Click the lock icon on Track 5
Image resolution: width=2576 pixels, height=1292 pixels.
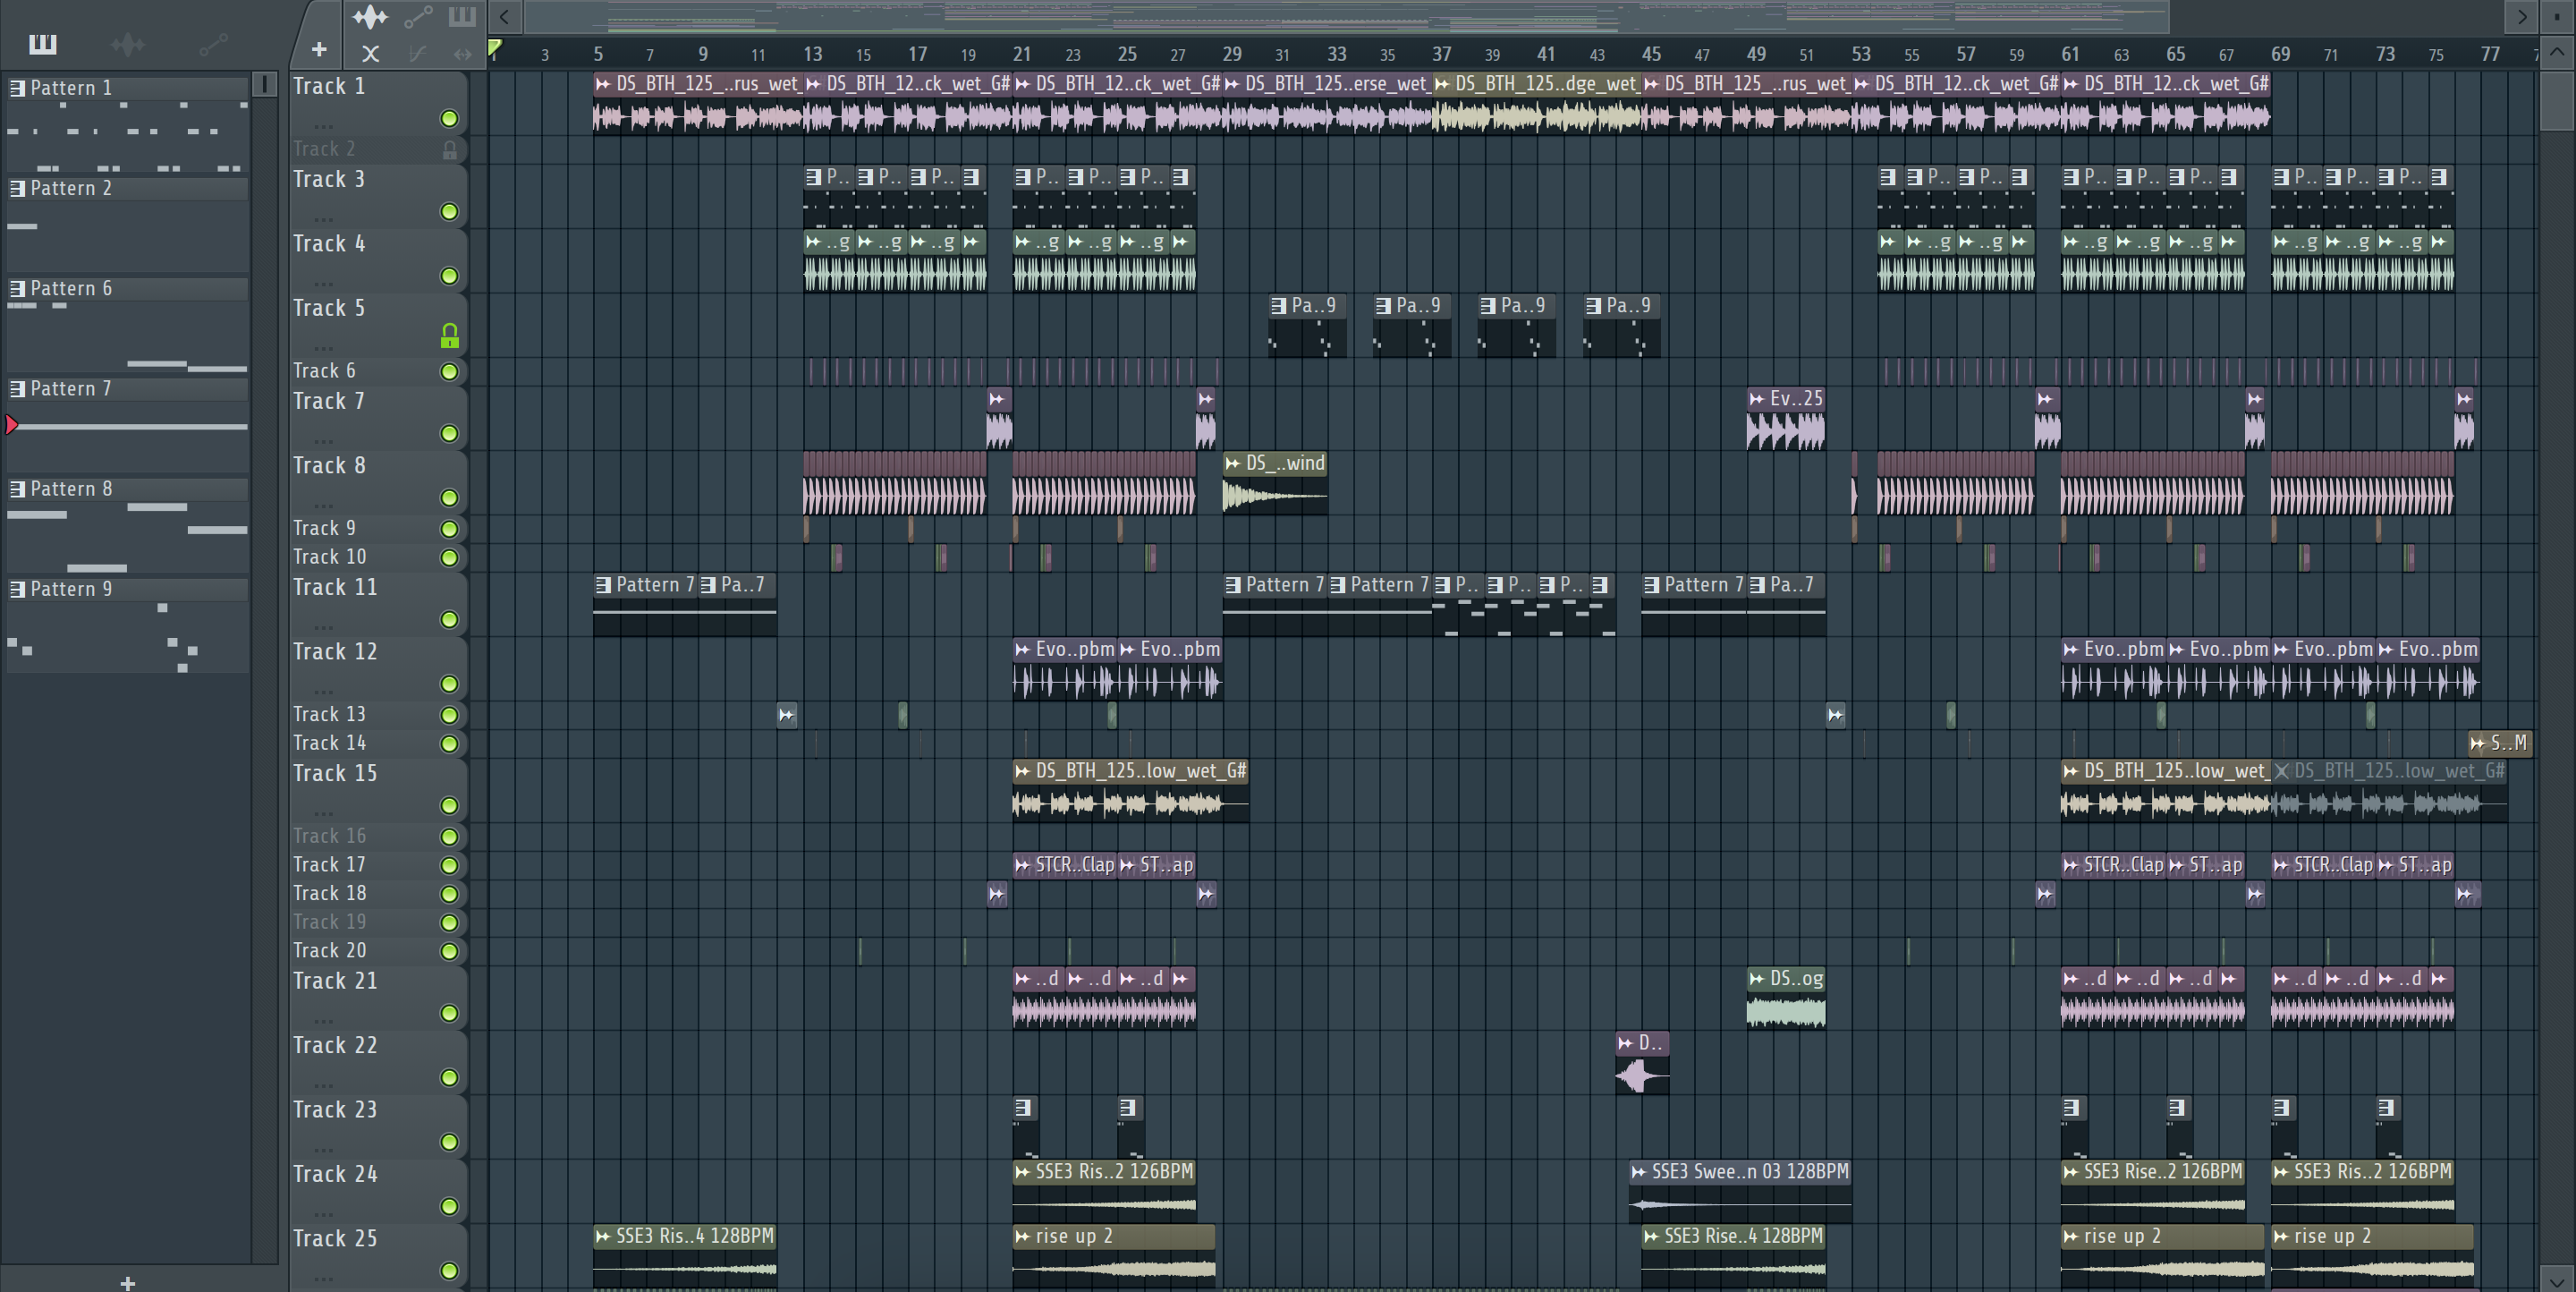coord(450,336)
